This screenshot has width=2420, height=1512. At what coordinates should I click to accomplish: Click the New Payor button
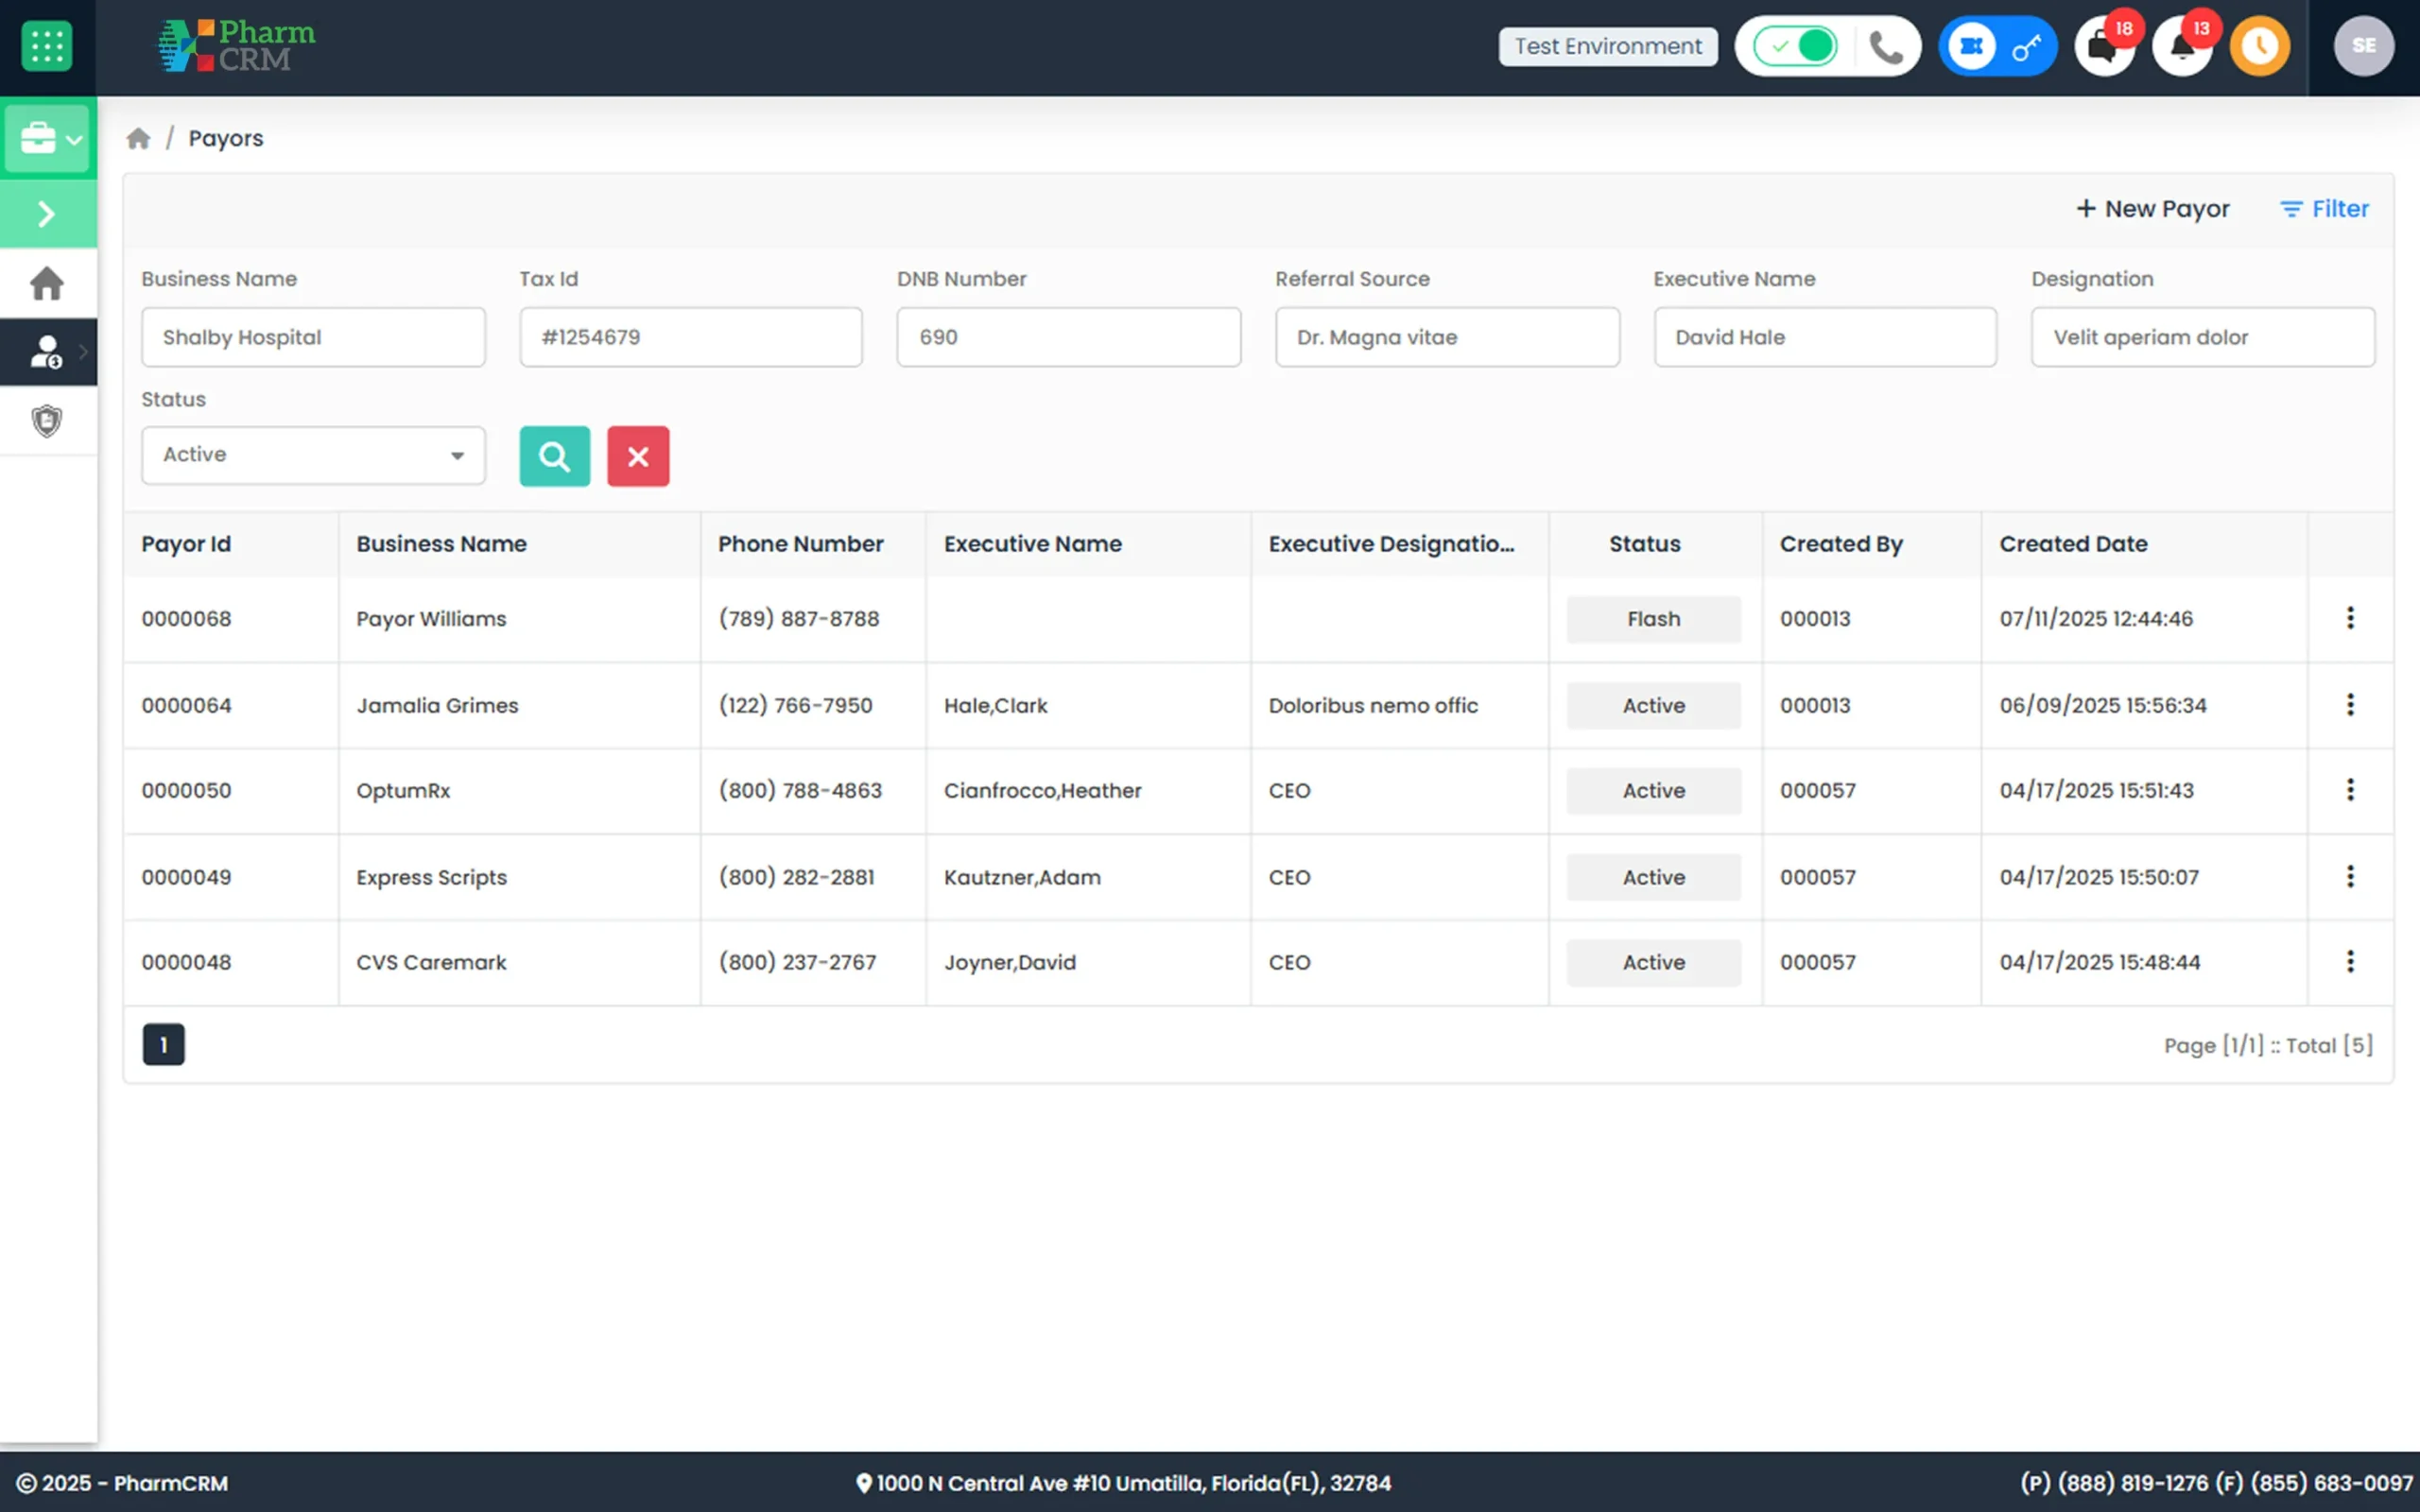[x=2153, y=209]
